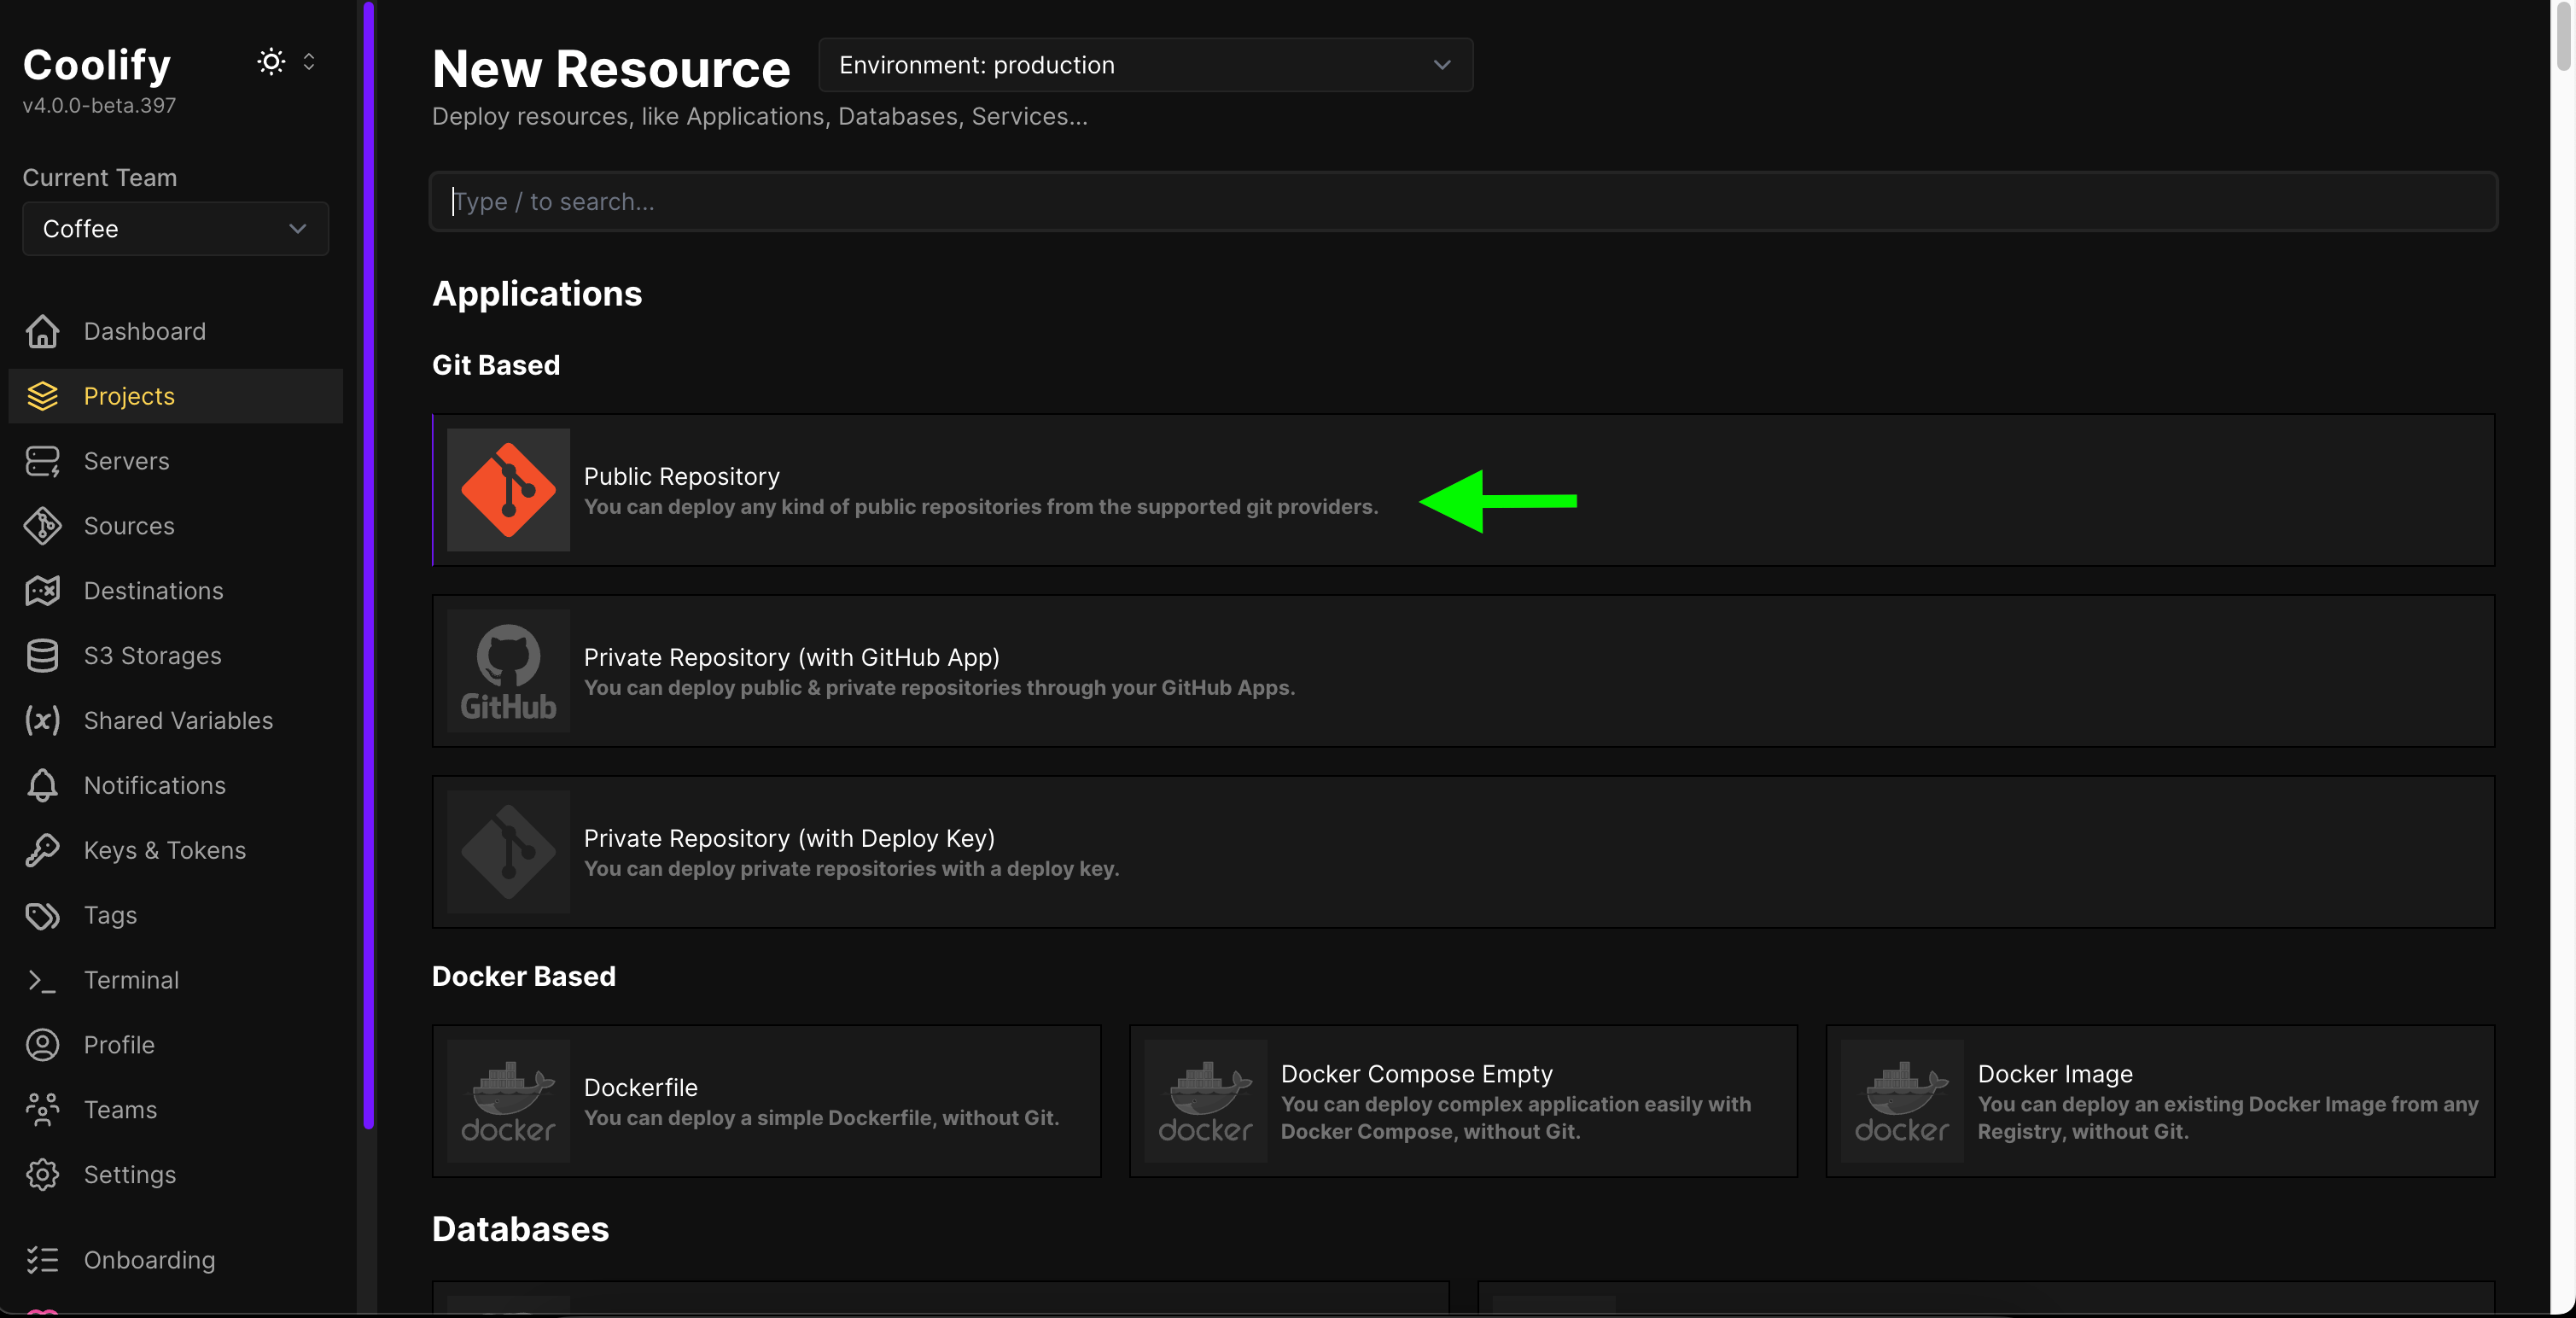Open the Current Team dropdown showing Coffee
Image resolution: width=2576 pixels, height=1318 pixels.
[175, 229]
